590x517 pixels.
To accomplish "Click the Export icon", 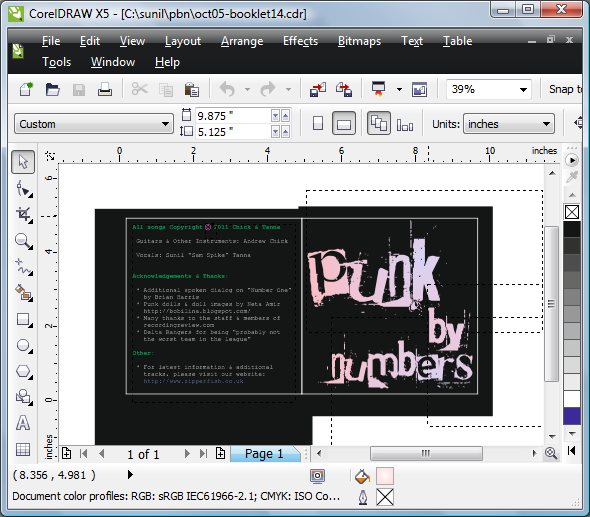I will [344, 90].
